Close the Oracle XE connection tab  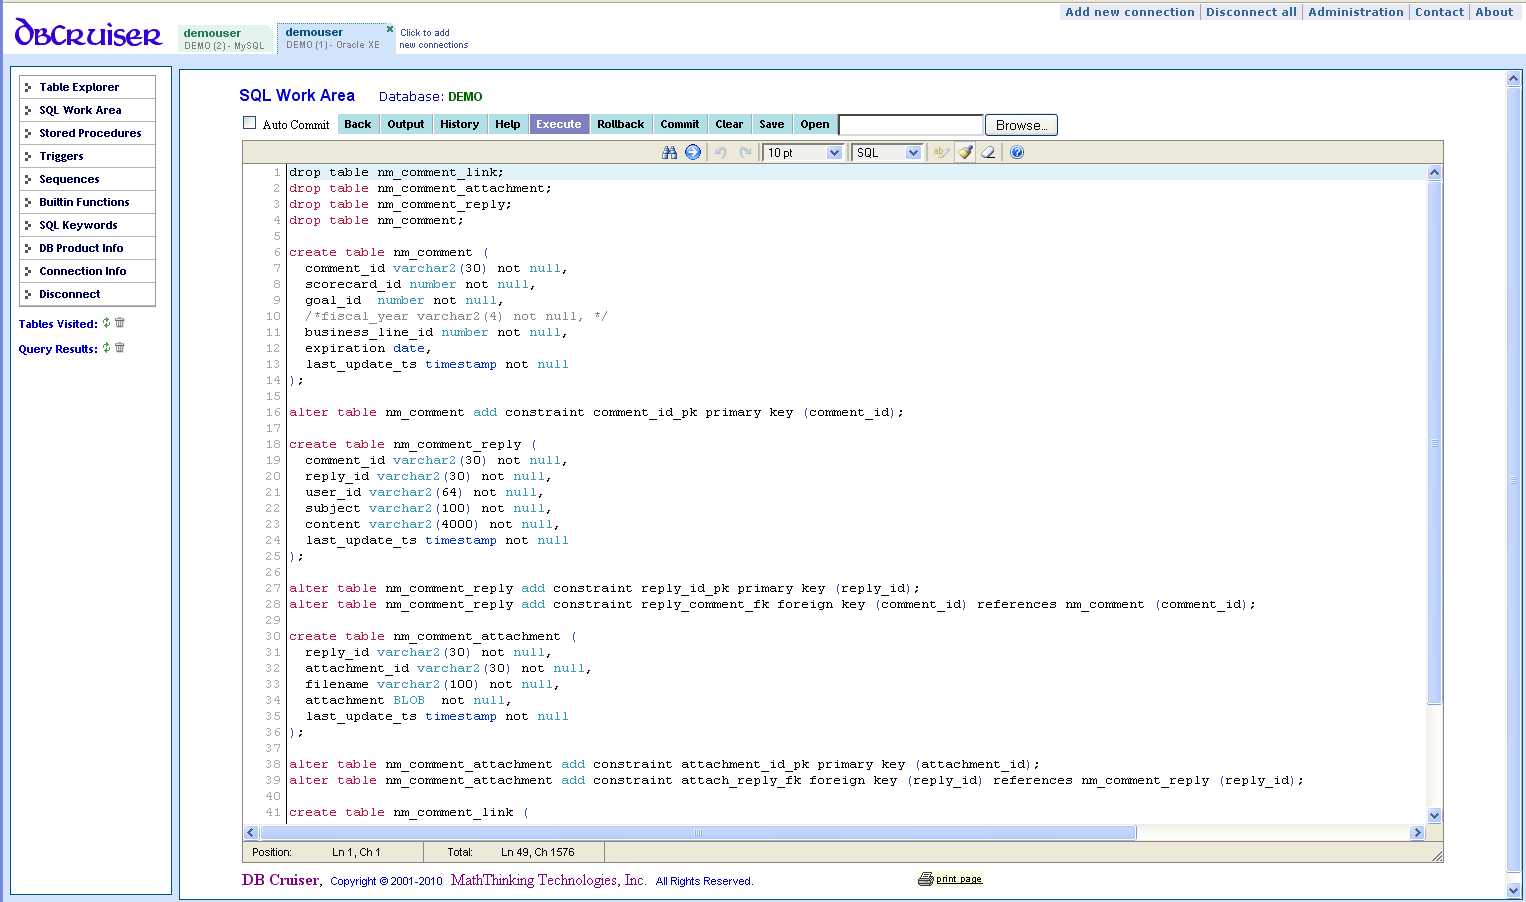(390, 29)
